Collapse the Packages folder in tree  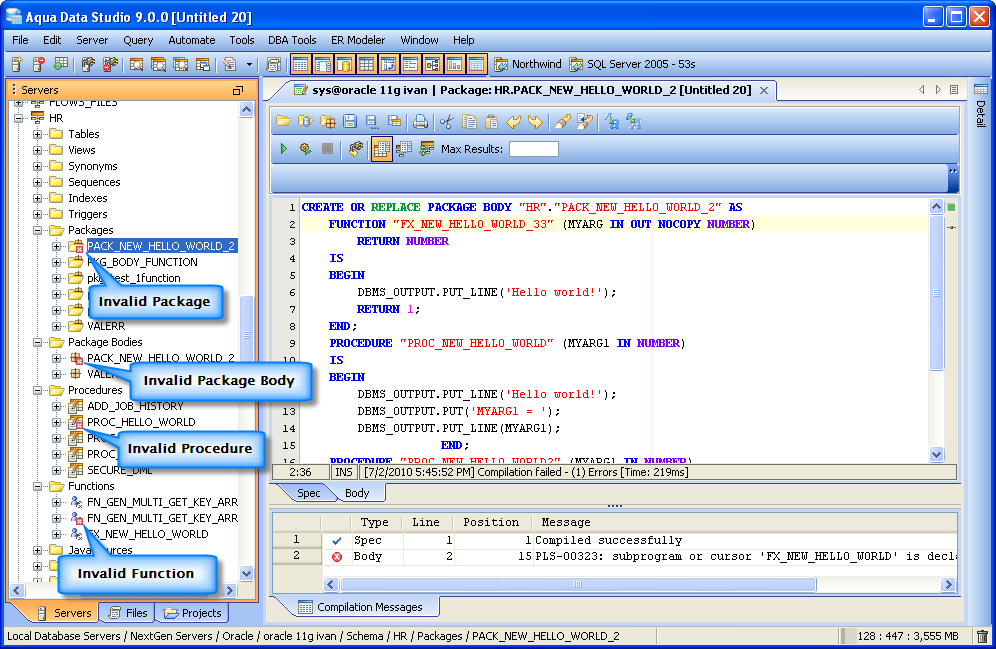click(x=38, y=230)
